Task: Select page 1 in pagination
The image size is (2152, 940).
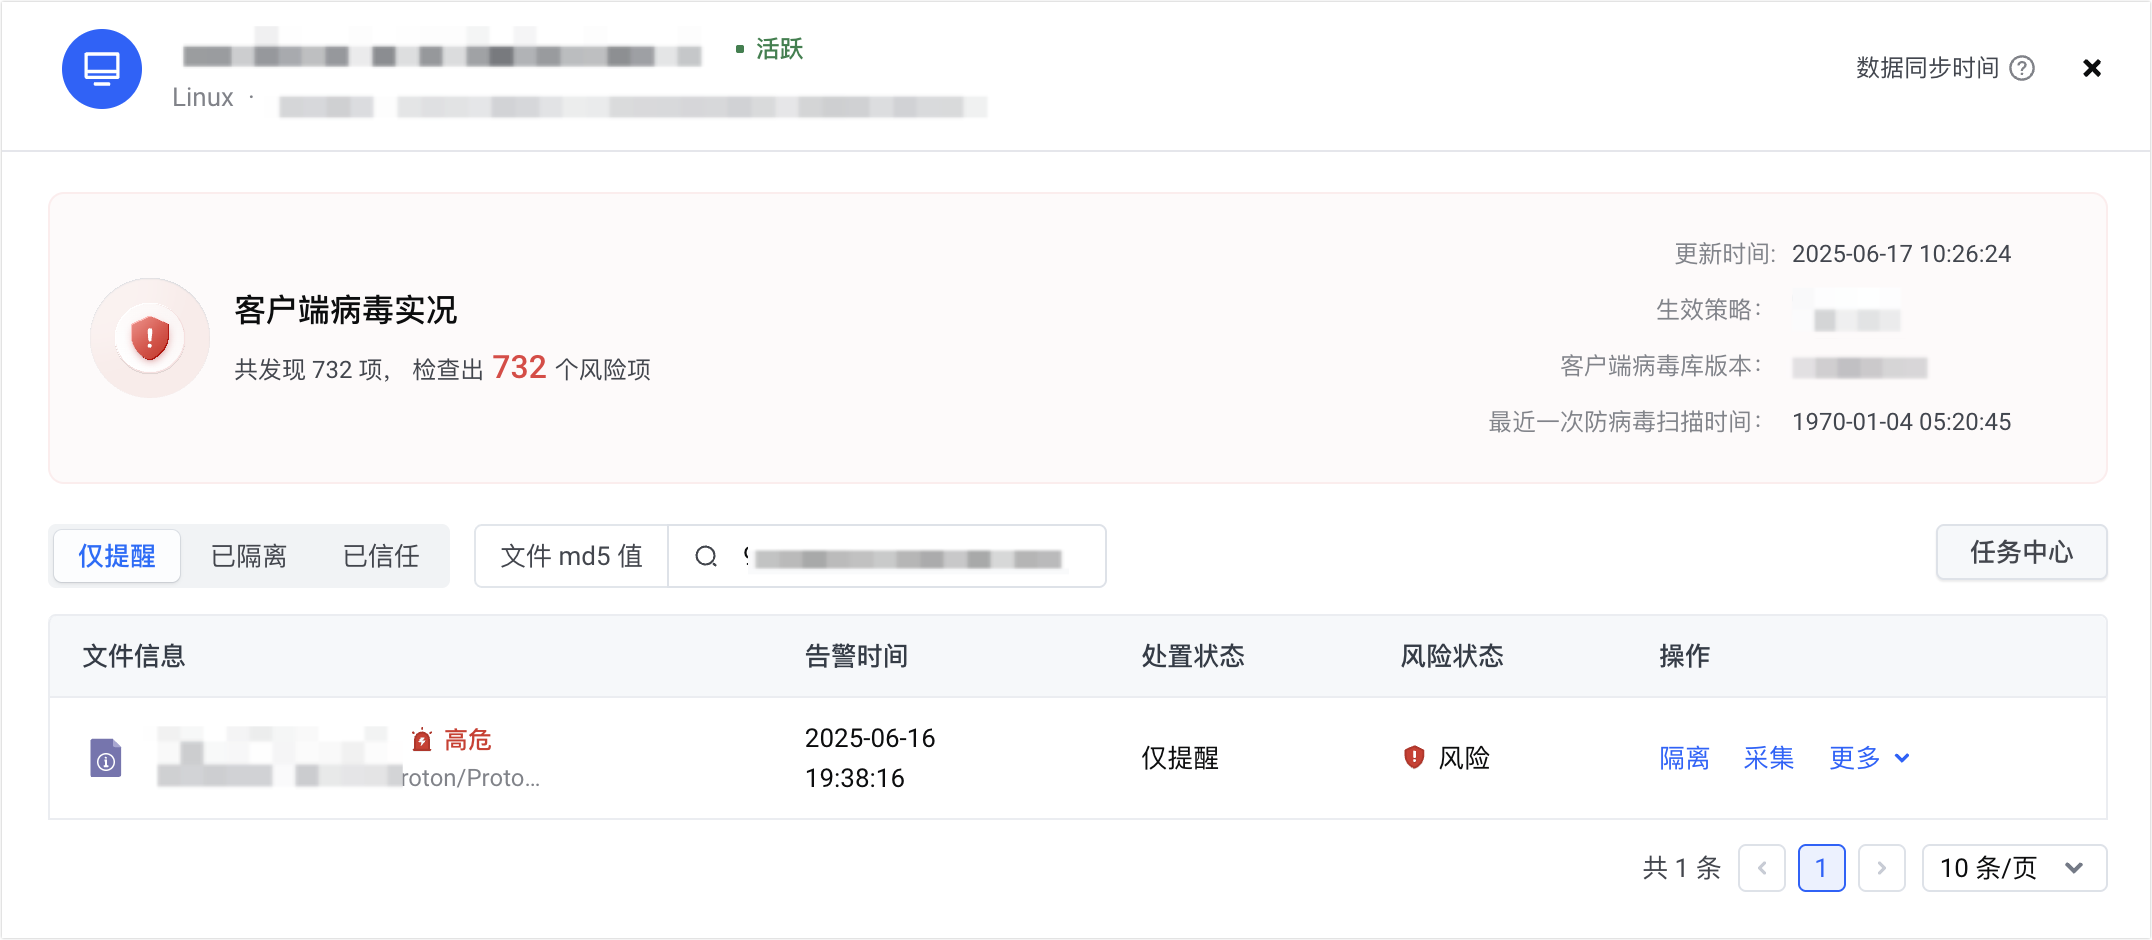Action: tap(1822, 868)
